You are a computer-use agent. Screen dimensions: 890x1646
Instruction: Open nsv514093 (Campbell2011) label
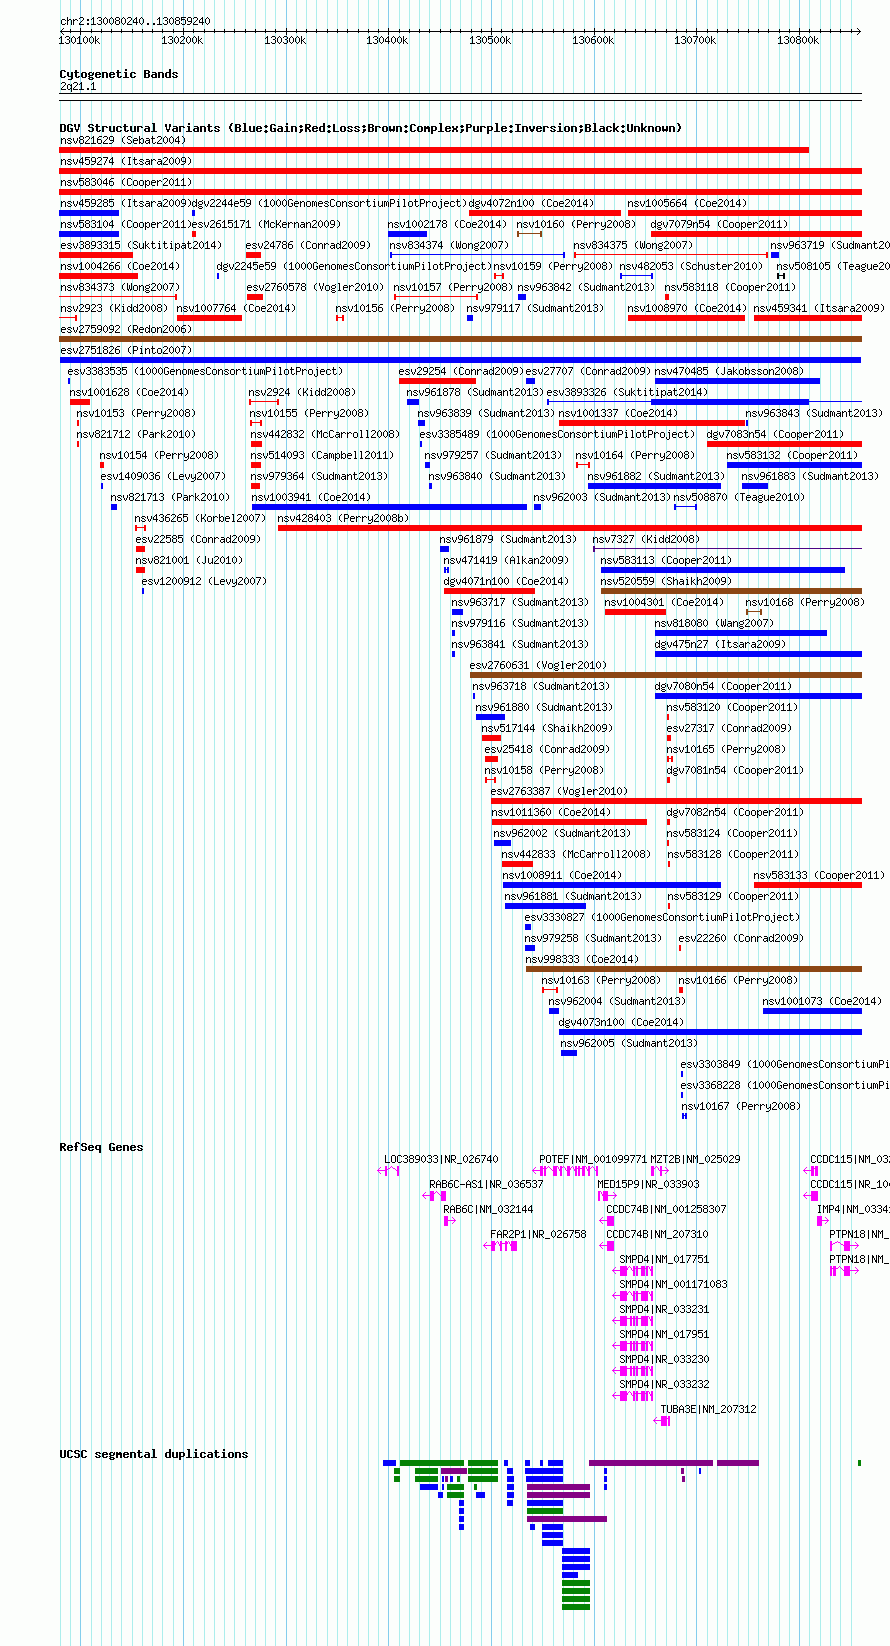tap(322, 455)
